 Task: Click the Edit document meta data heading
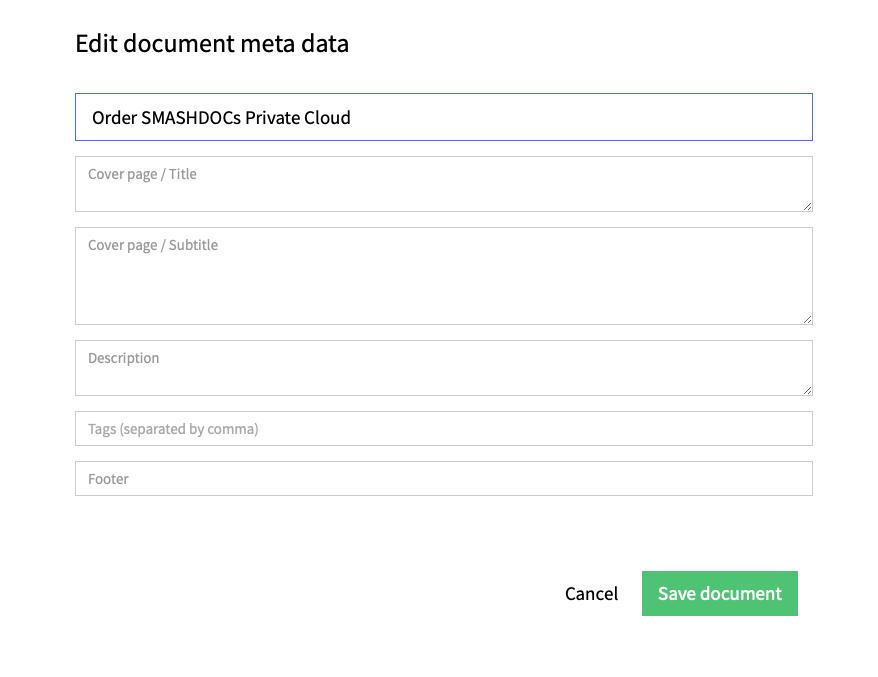pyautogui.click(x=212, y=44)
